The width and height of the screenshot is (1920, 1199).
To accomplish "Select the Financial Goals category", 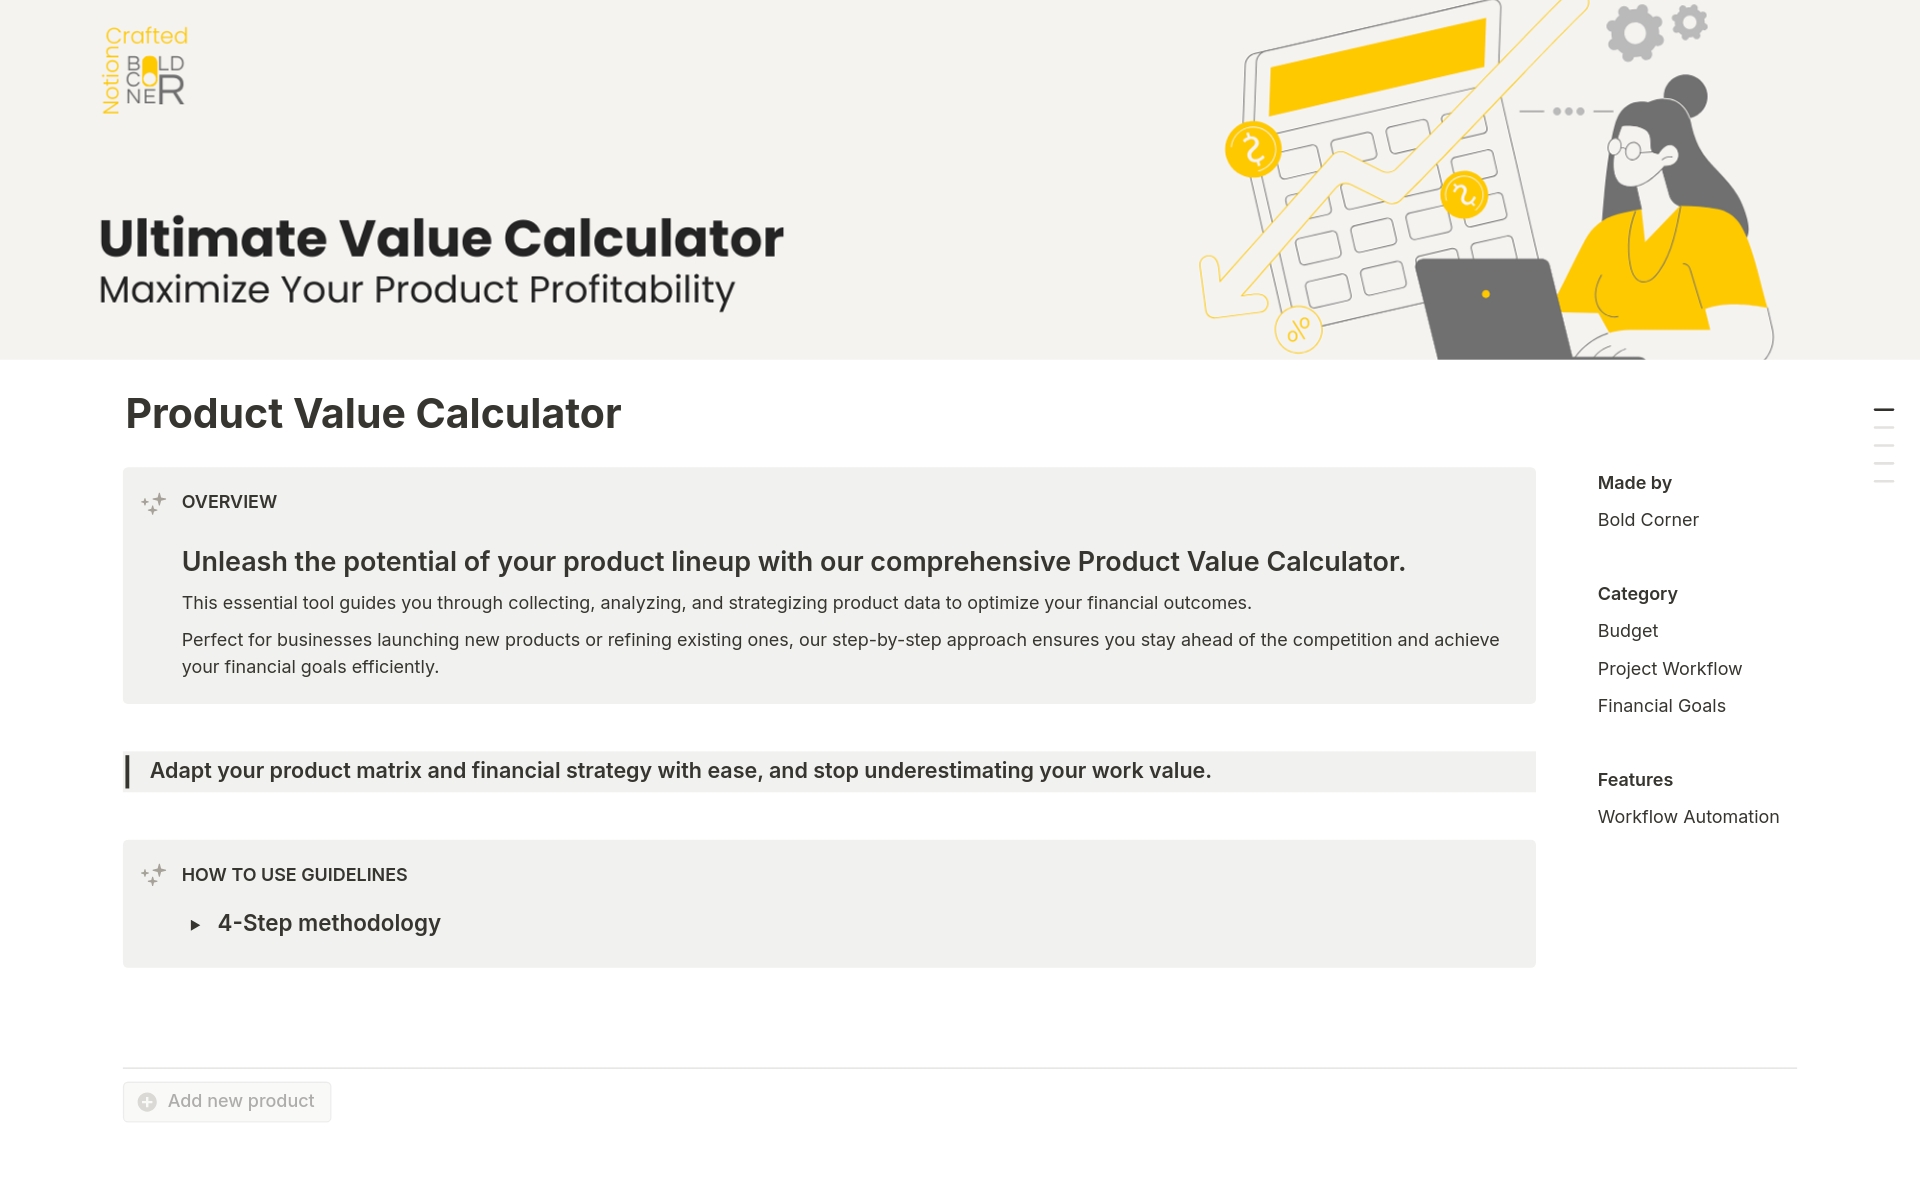I will click(1662, 705).
